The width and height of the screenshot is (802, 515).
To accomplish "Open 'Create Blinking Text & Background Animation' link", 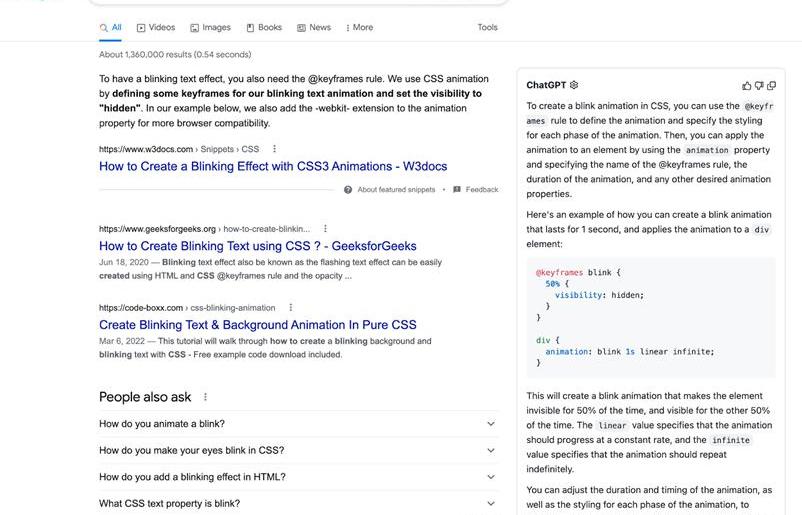I will [258, 325].
